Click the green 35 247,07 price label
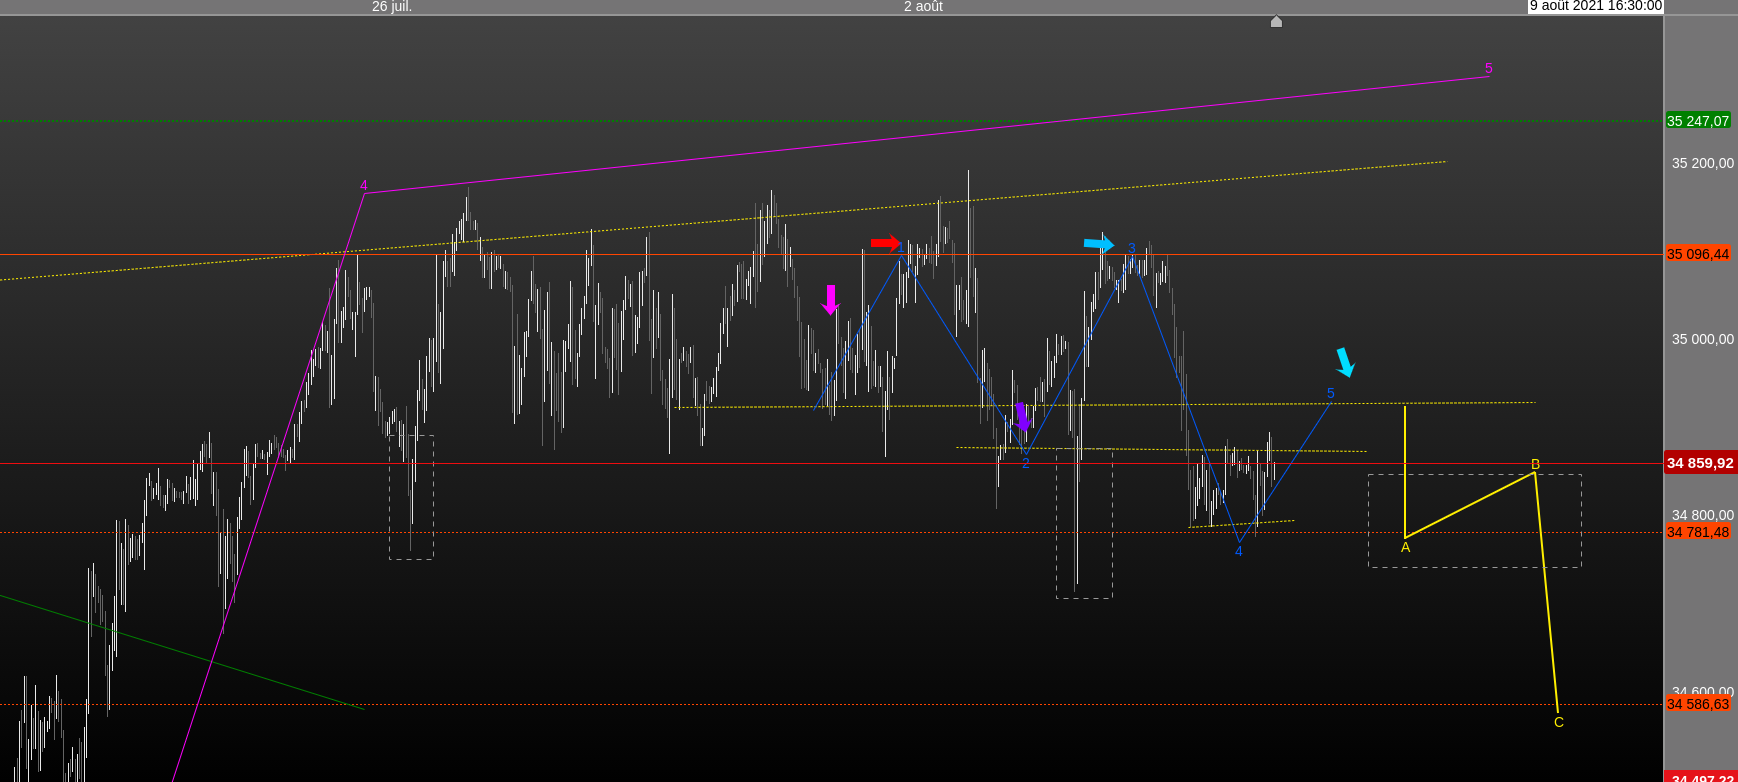 tap(1698, 121)
